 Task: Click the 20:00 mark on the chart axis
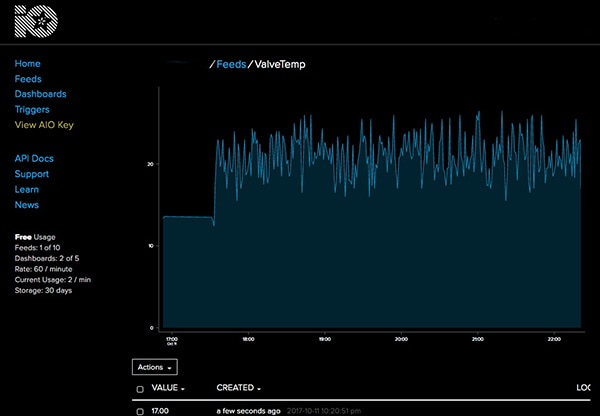(400, 338)
